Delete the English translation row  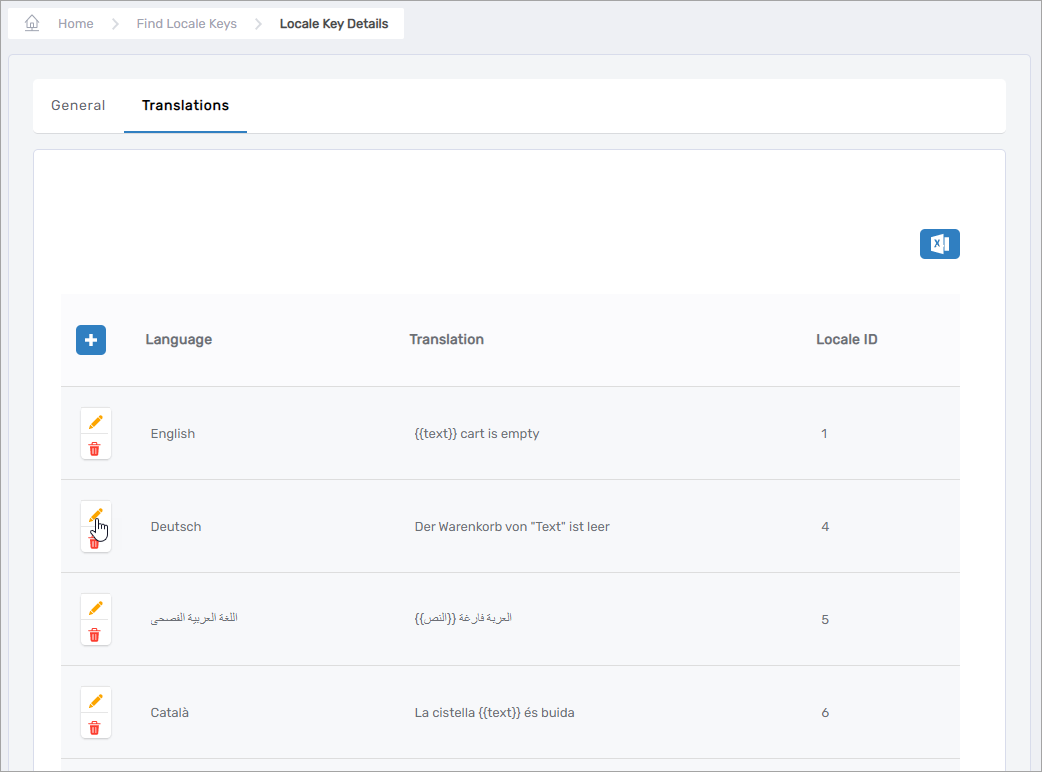pyautogui.click(x=95, y=448)
